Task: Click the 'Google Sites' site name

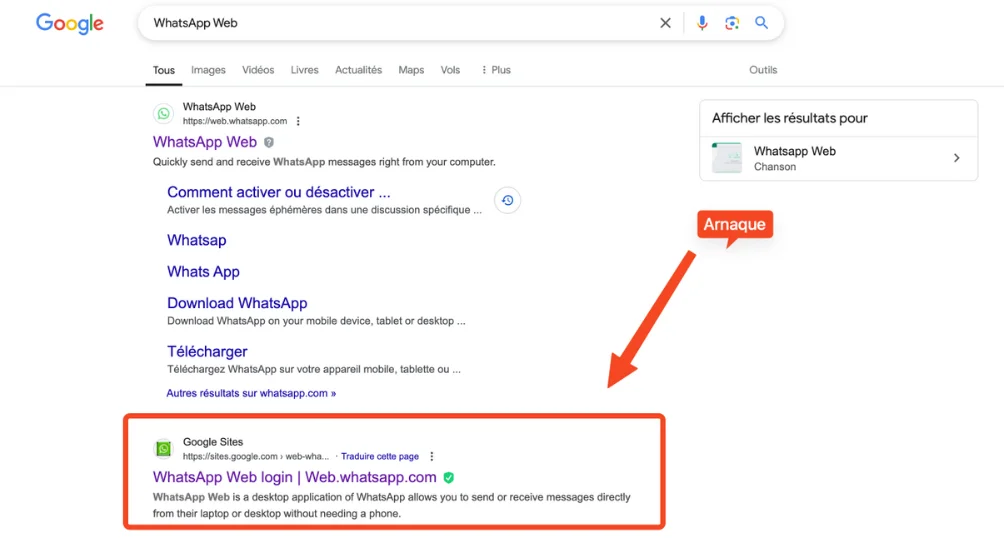Action: click(213, 442)
